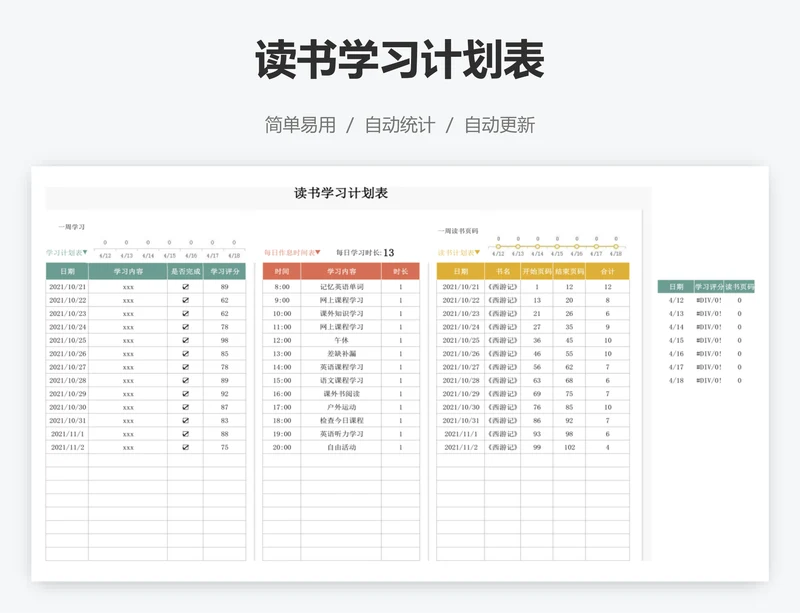Screen dimensions: 800x613
Task: Click the green 学习评分 column header
Action: click(x=224, y=271)
